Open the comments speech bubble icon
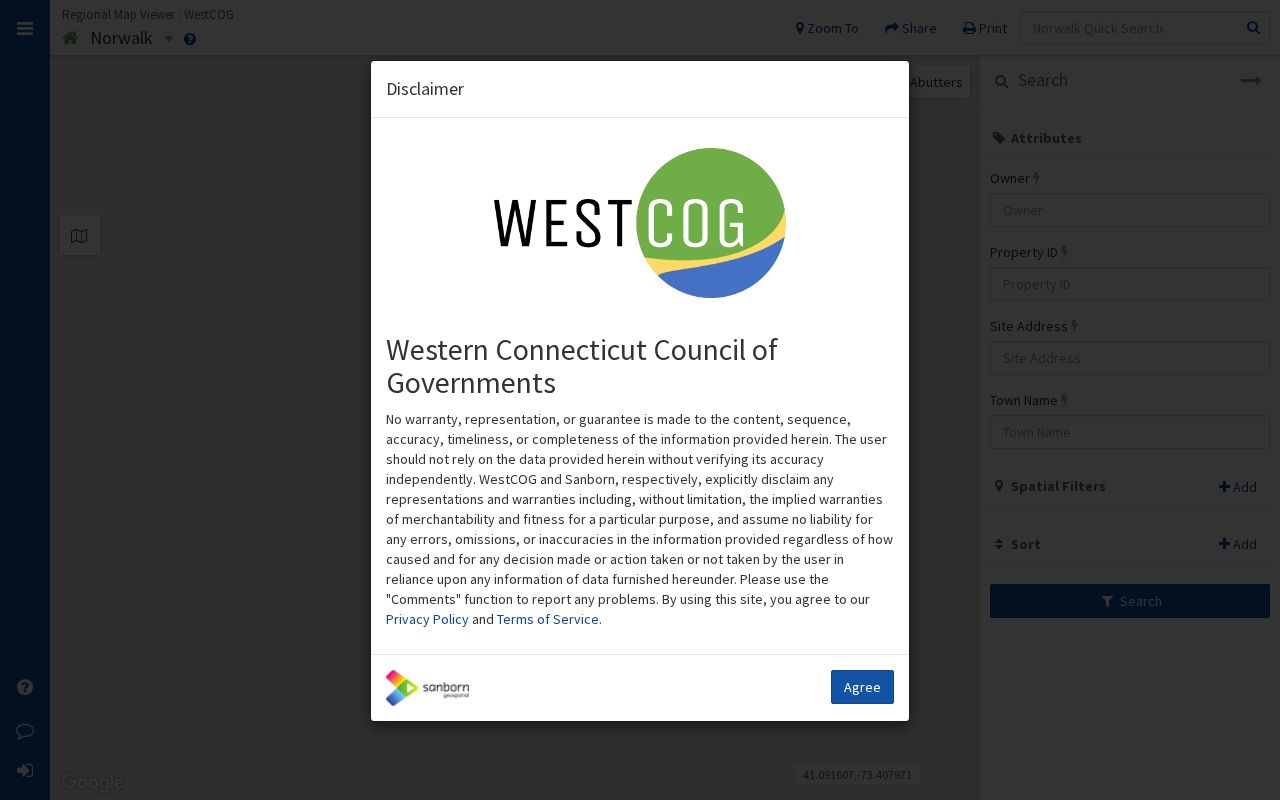 tap(25, 731)
